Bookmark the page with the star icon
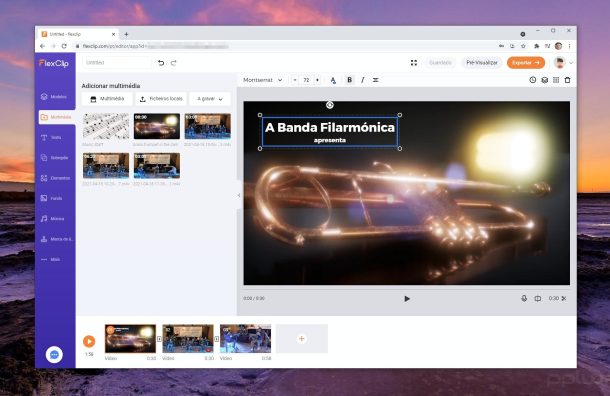 click(x=524, y=46)
